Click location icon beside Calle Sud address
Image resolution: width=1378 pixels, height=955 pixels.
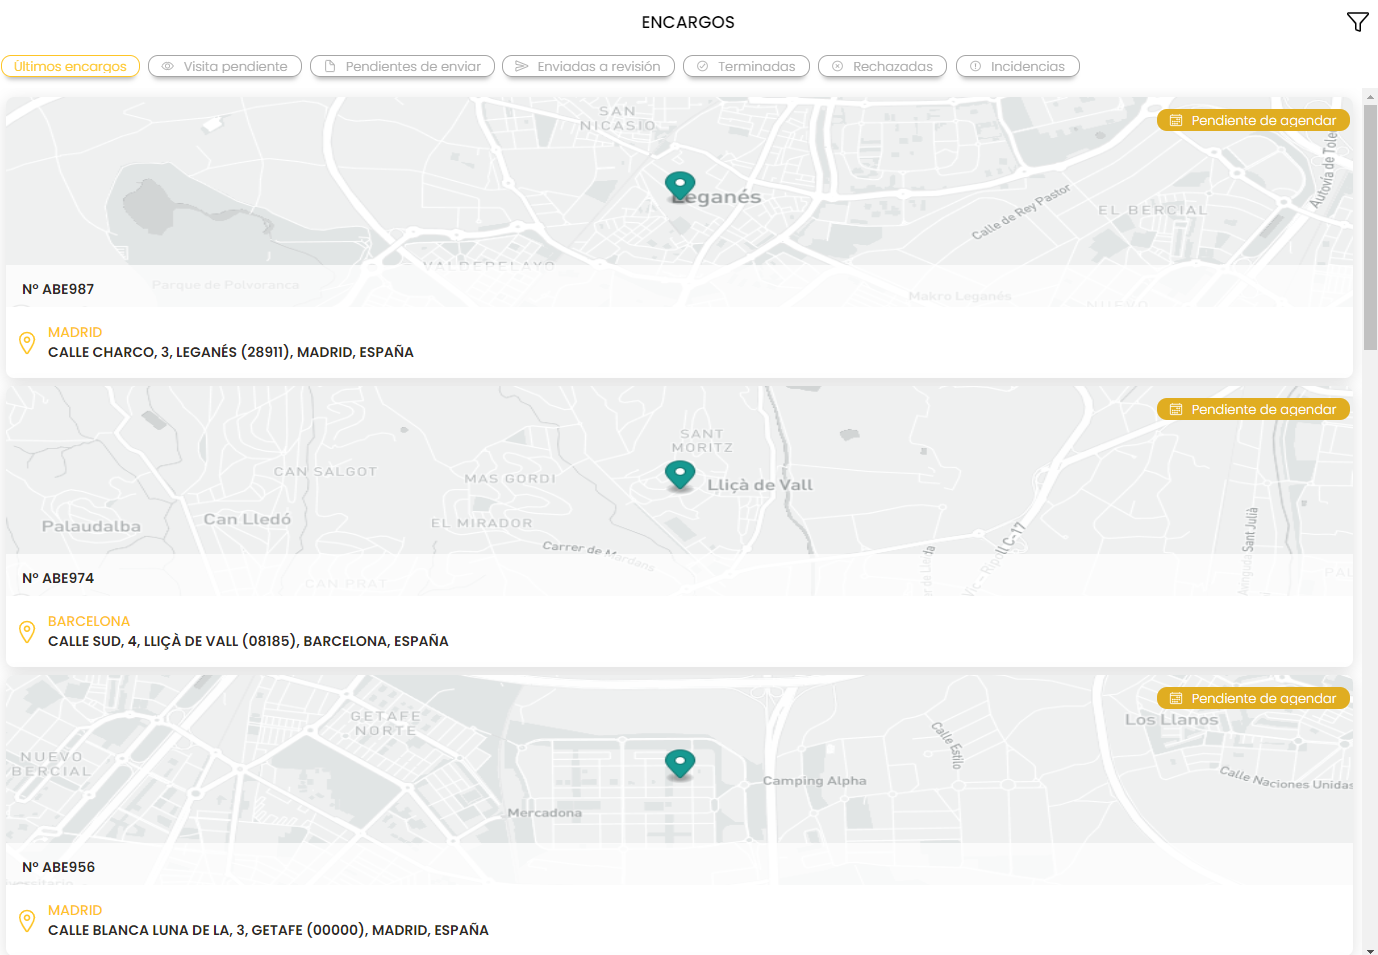27,631
